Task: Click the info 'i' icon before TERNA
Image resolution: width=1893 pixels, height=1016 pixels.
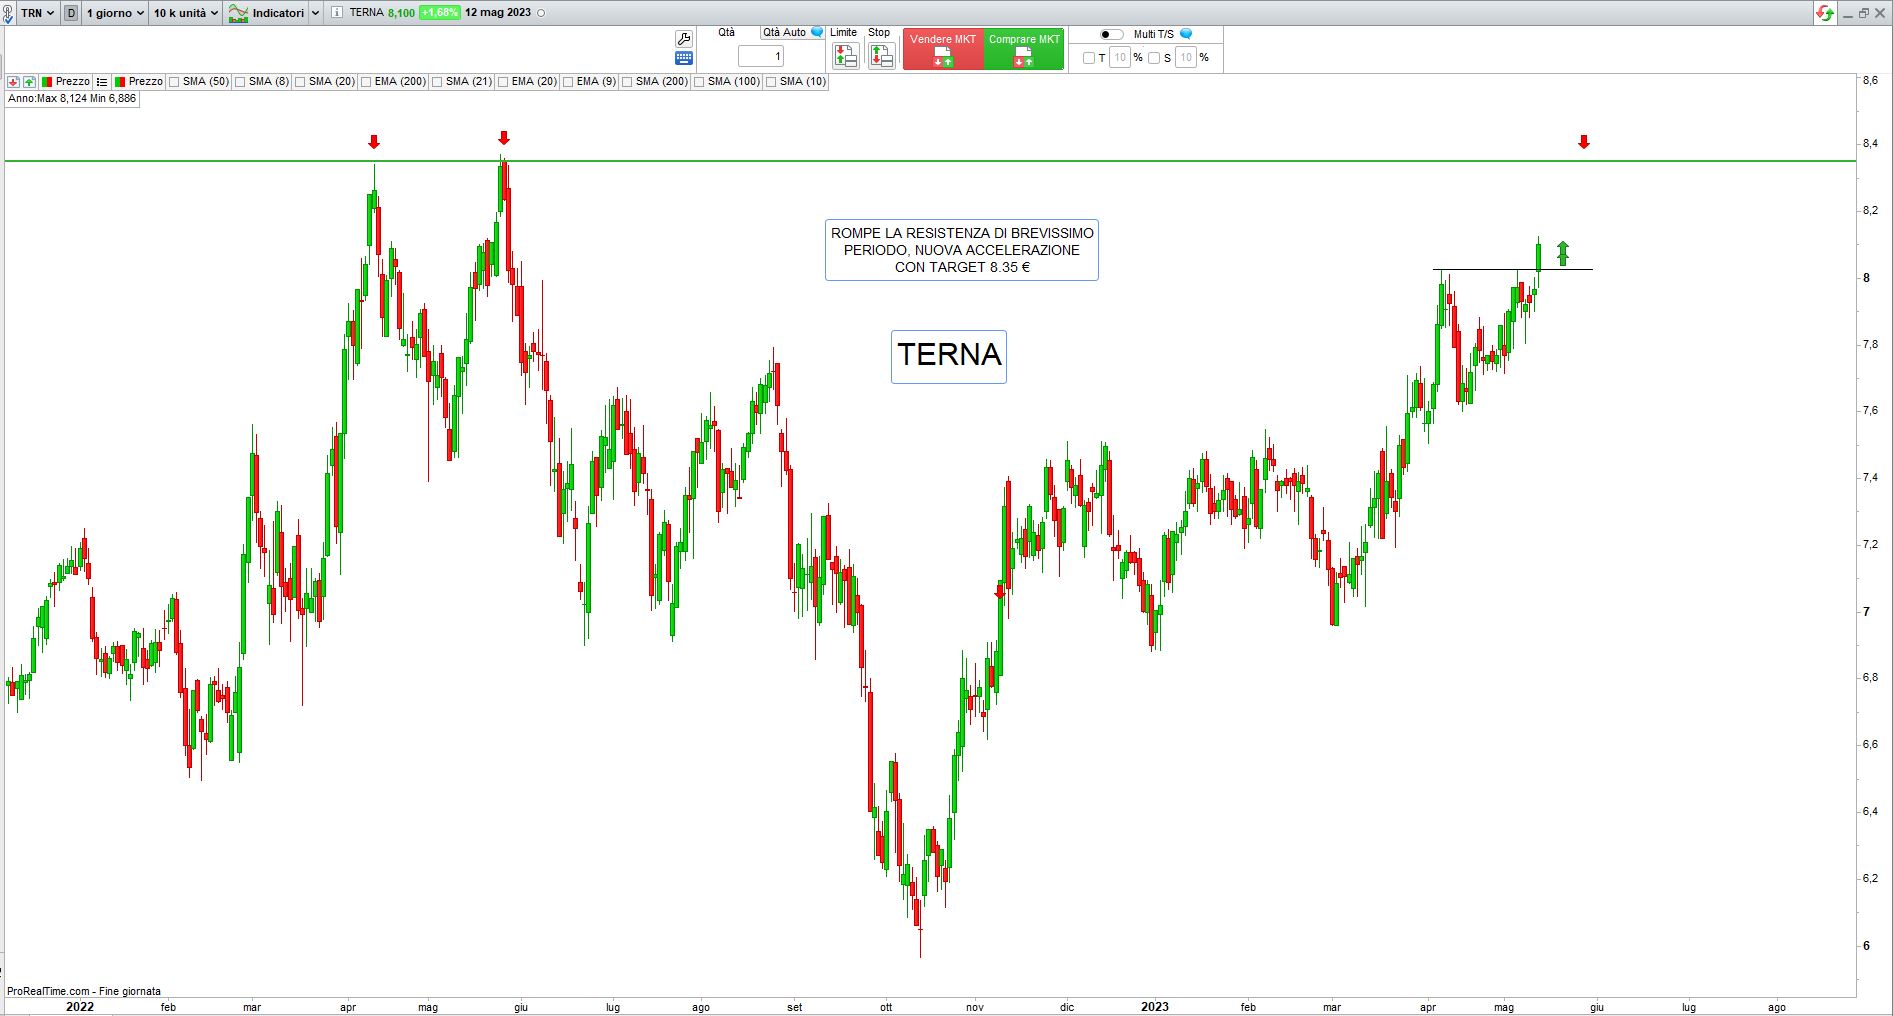Action: 336,13
